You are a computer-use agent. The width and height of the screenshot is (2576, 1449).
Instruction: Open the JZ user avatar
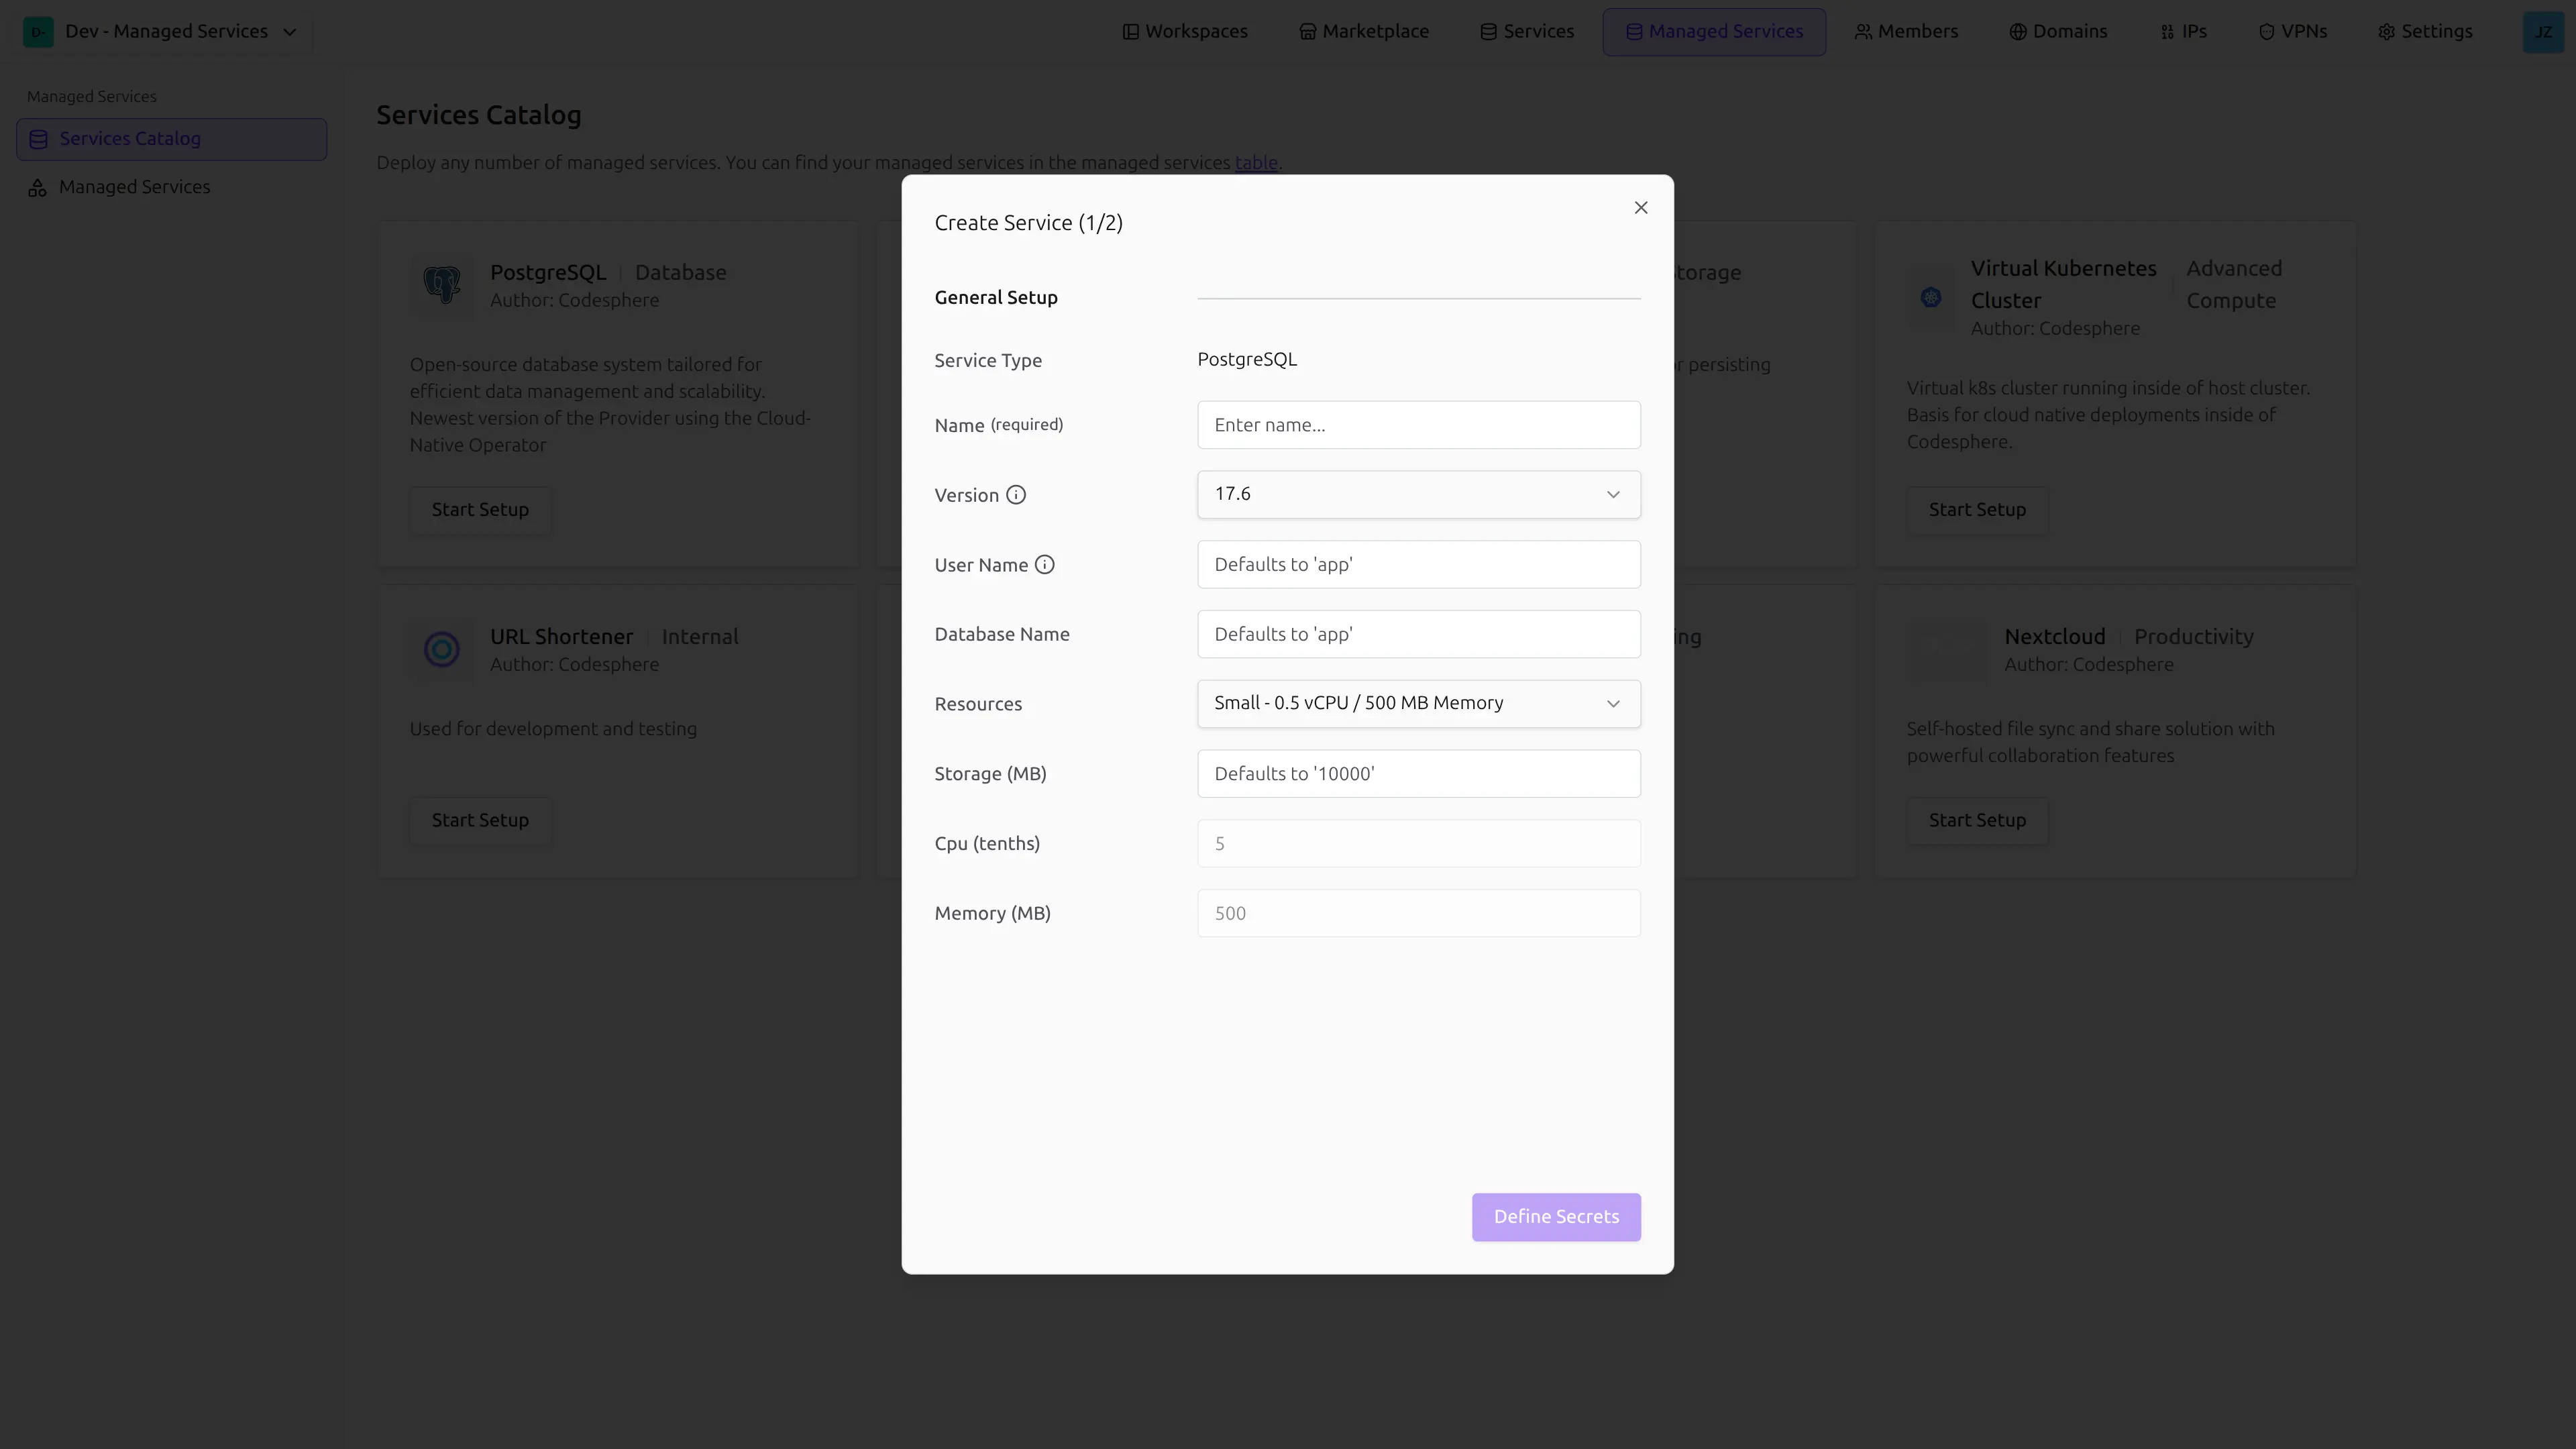(x=2544, y=31)
